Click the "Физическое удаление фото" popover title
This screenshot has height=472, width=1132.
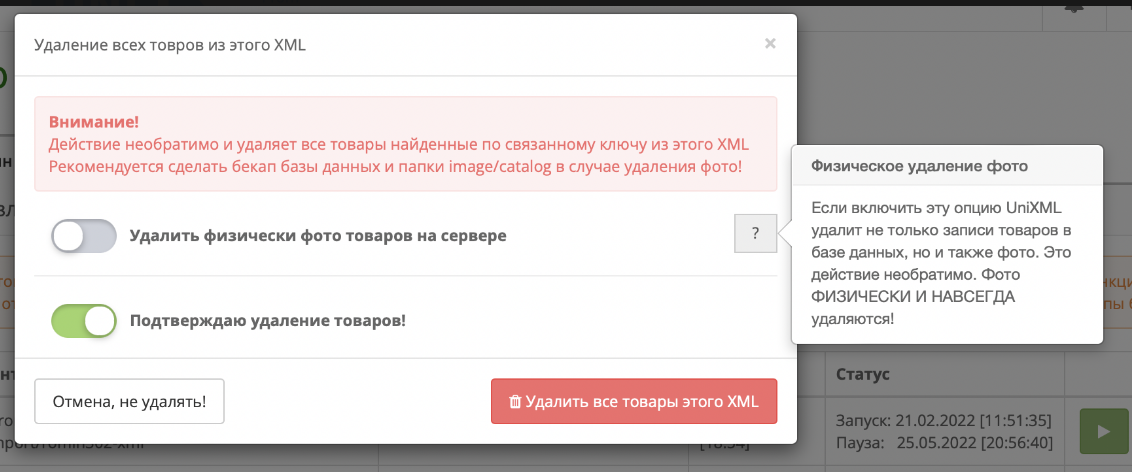919,165
